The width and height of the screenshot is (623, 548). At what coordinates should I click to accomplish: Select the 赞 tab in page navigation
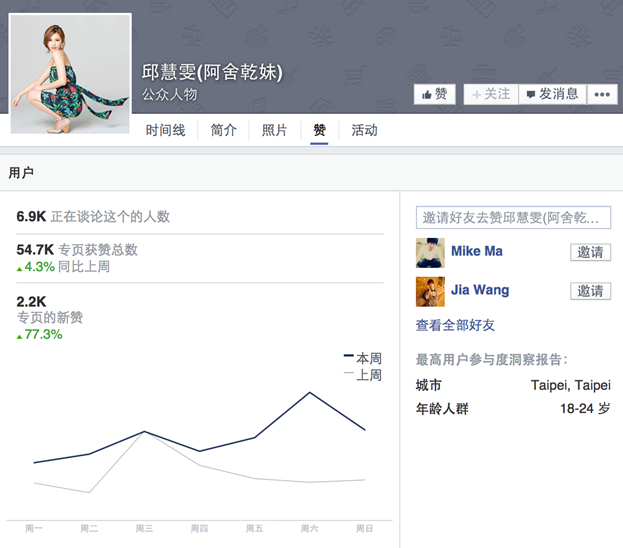pyautogui.click(x=319, y=130)
